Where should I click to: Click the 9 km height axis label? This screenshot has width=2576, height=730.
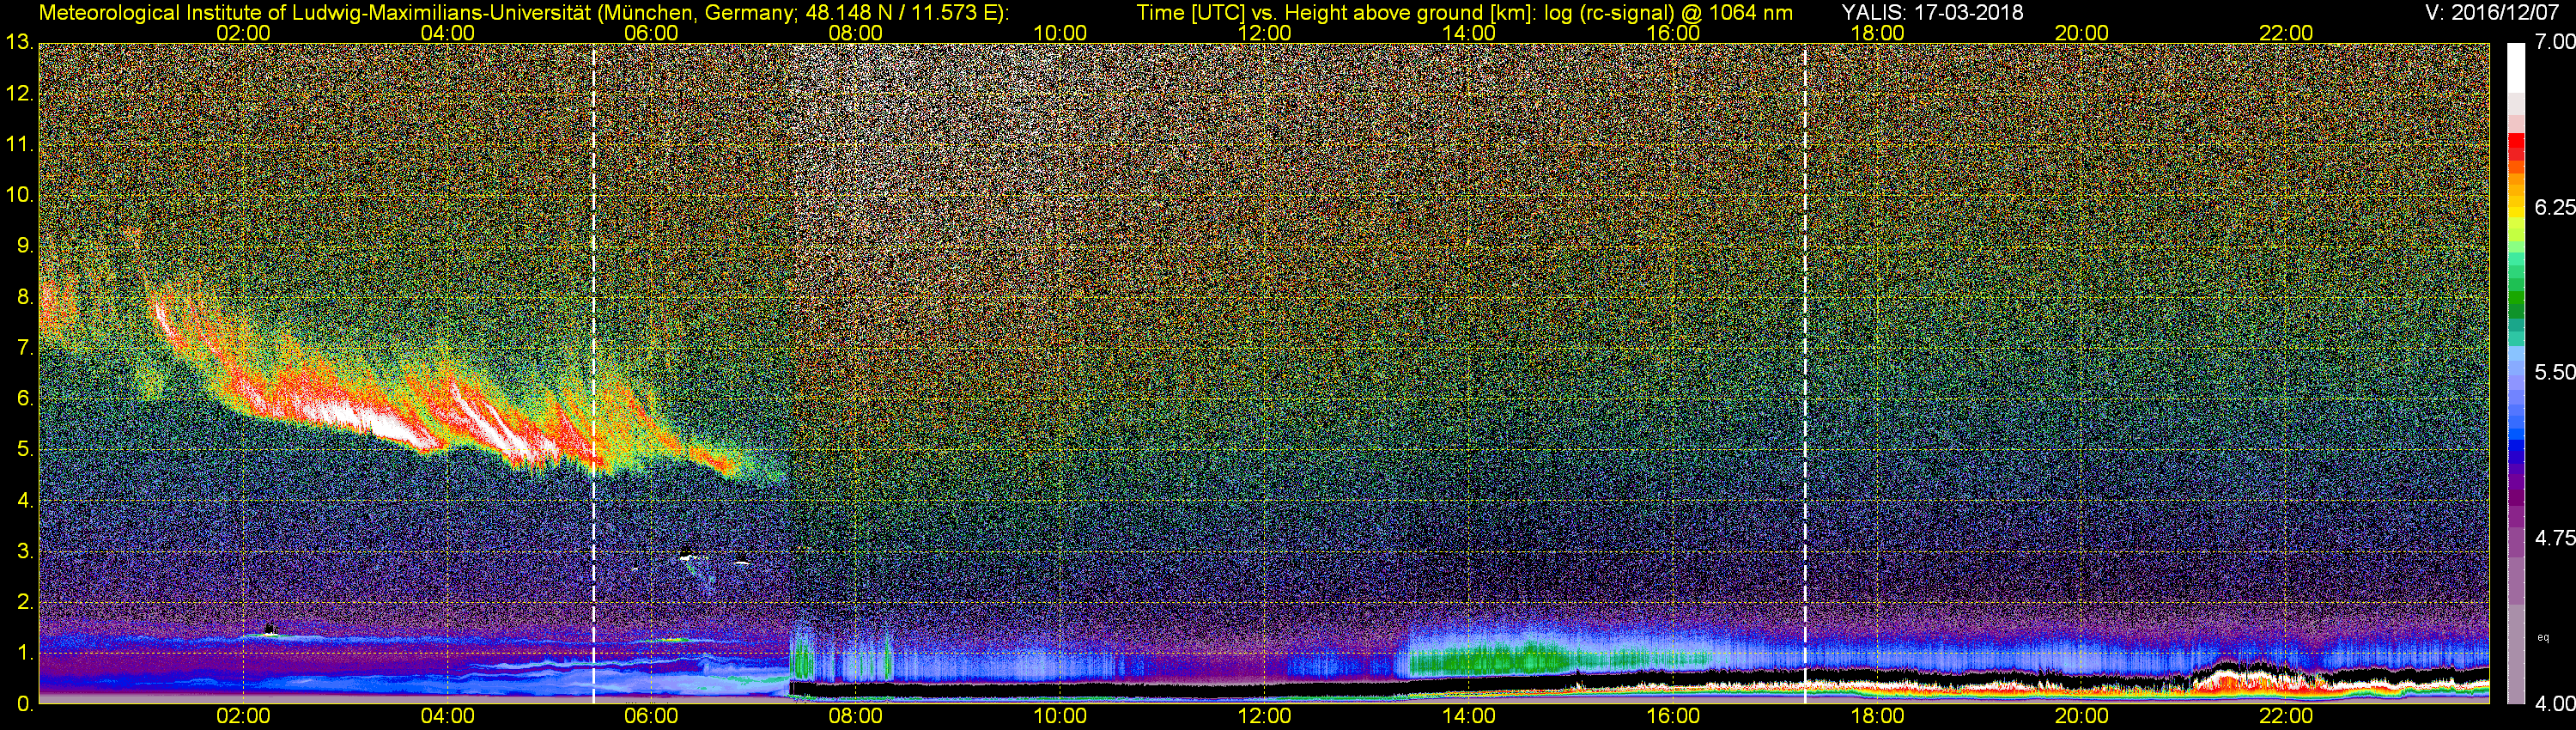[x=25, y=246]
